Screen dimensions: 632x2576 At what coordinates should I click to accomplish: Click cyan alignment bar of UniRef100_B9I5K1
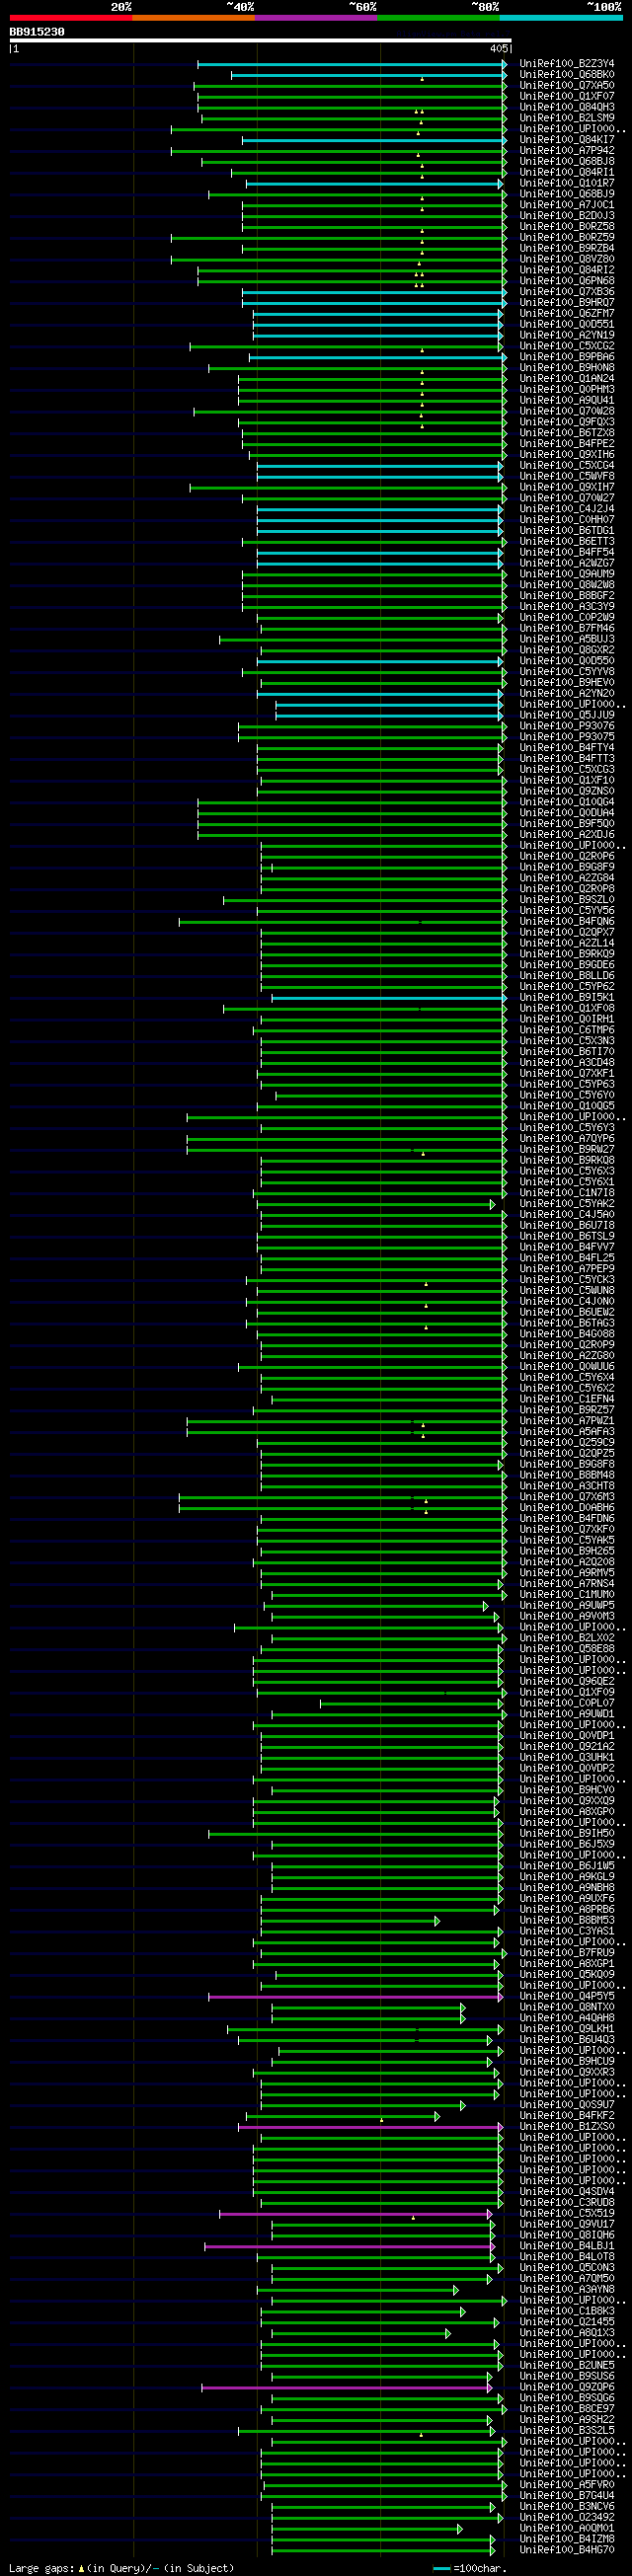[389, 998]
